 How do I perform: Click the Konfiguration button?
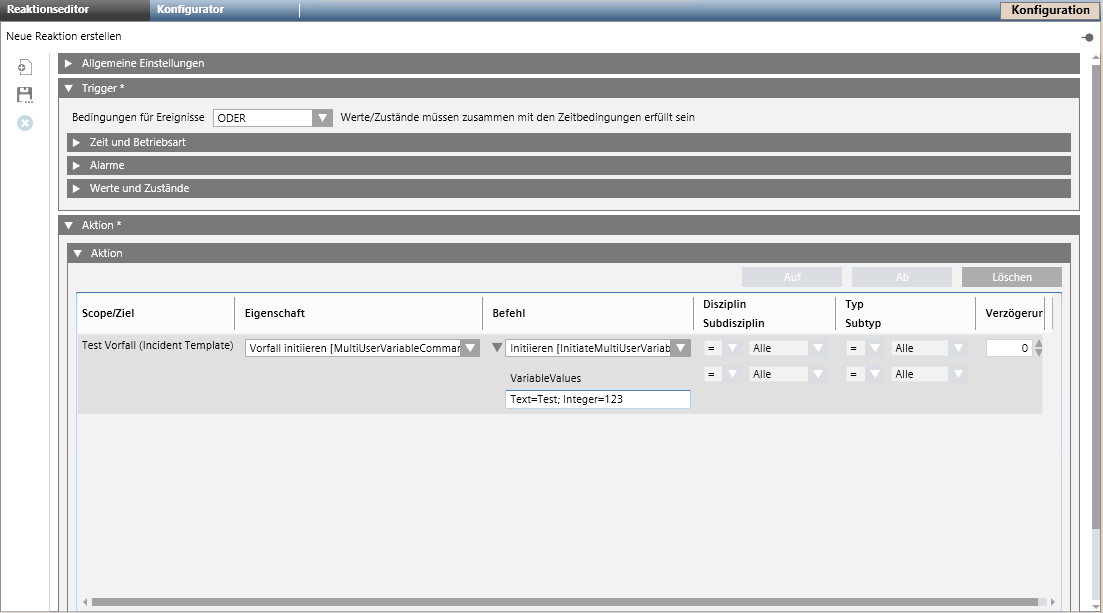pos(1050,10)
